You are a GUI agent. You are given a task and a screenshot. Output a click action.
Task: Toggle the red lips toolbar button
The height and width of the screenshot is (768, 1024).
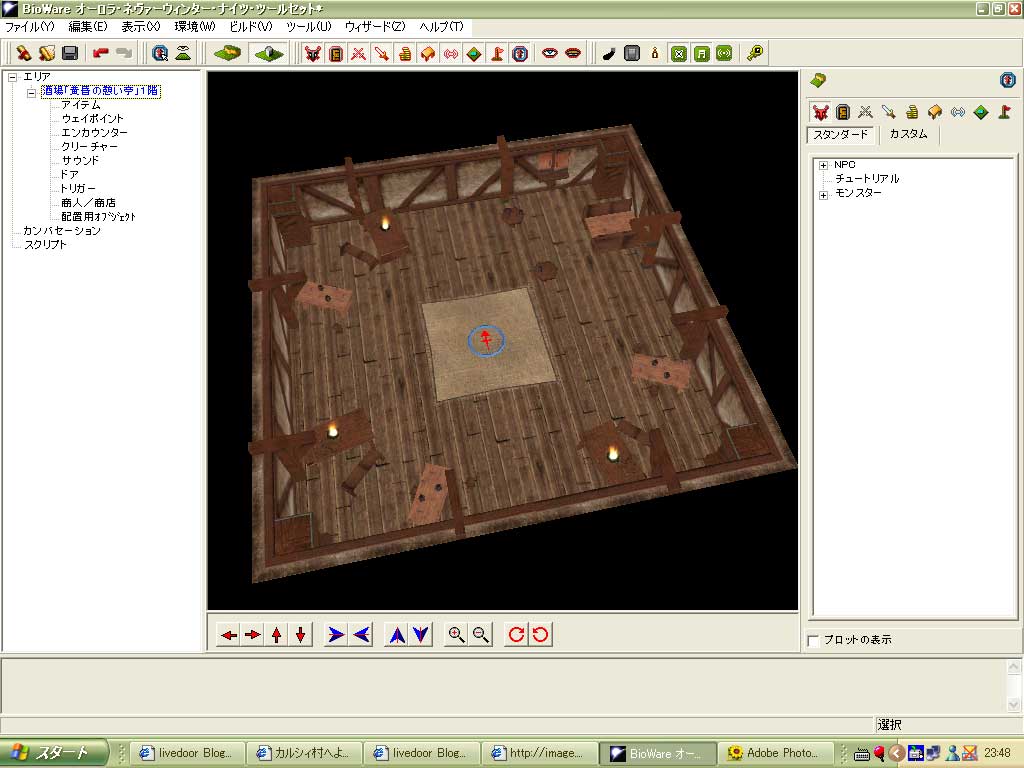pyautogui.click(x=573, y=53)
